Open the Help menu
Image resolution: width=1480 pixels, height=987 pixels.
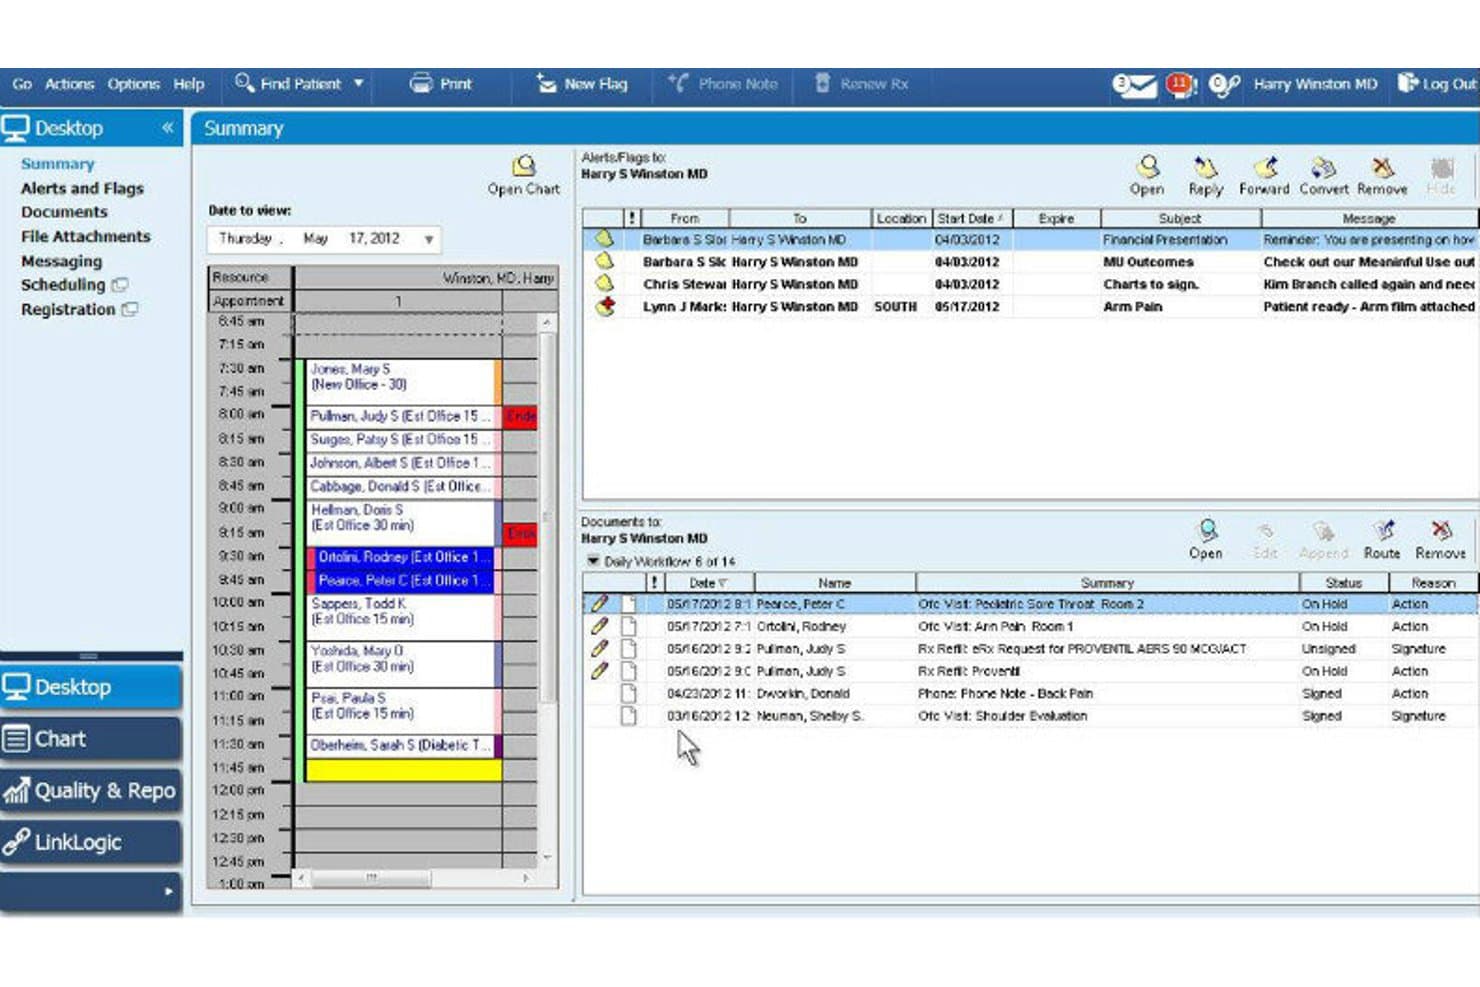[188, 84]
